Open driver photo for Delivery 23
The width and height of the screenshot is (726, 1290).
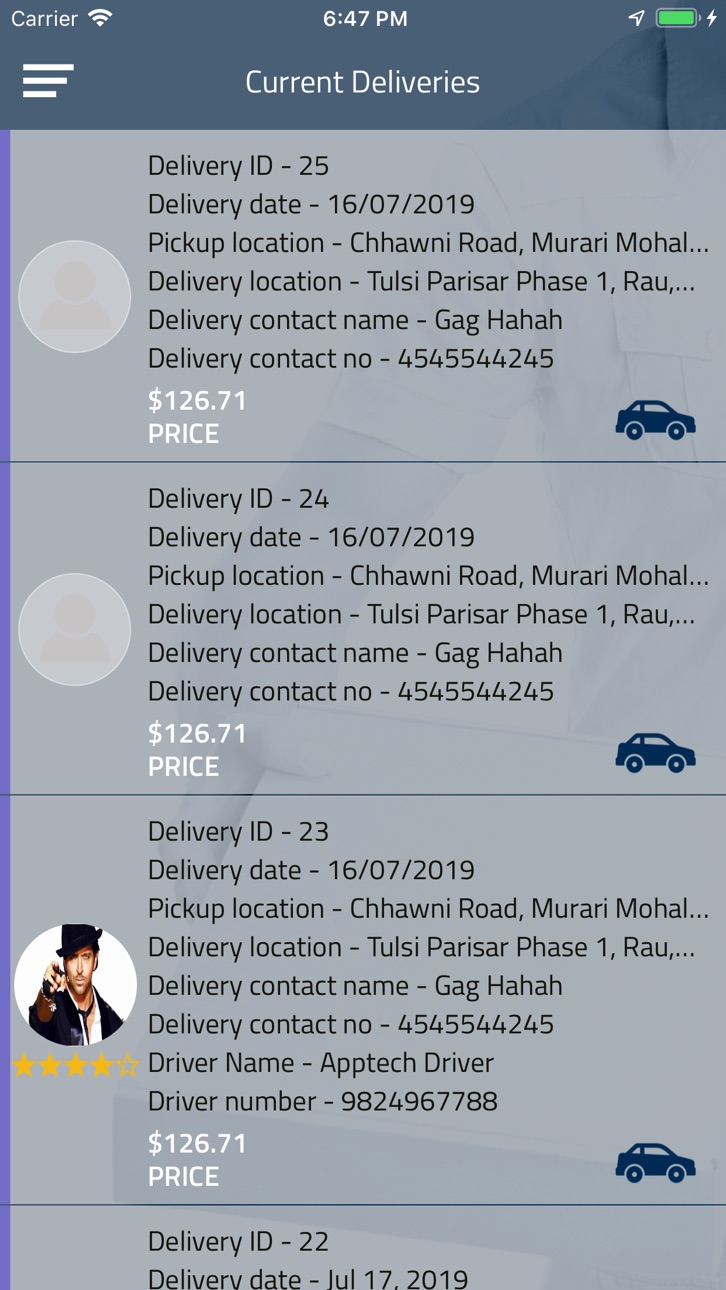coord(75,984)
